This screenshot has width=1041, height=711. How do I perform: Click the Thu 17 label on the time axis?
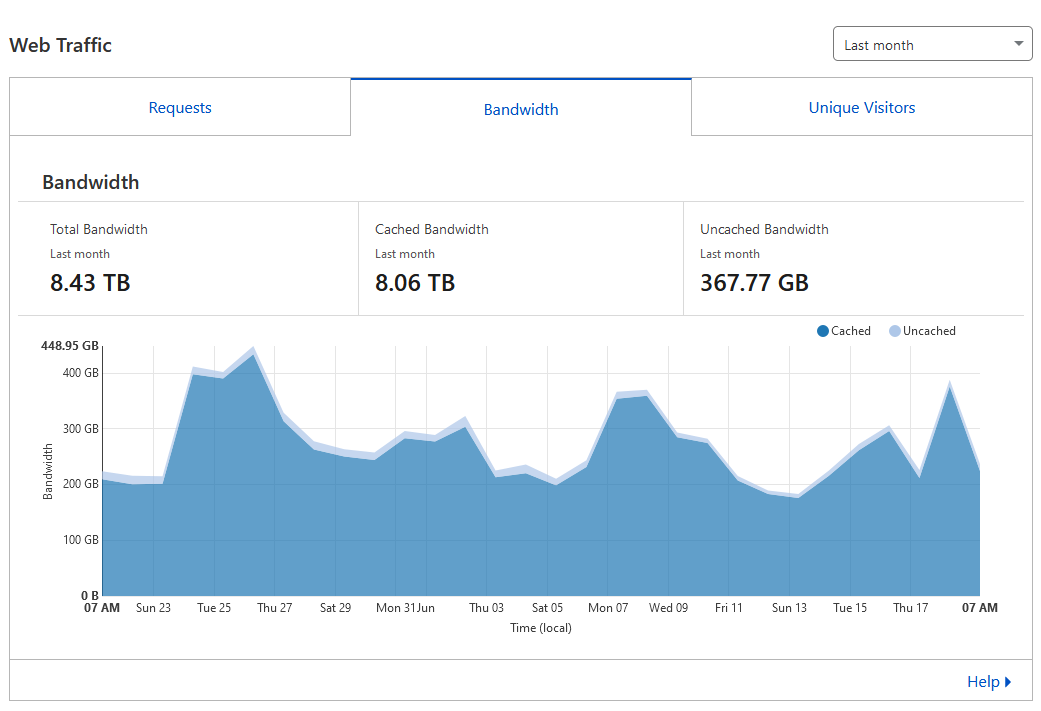[910, 607]
